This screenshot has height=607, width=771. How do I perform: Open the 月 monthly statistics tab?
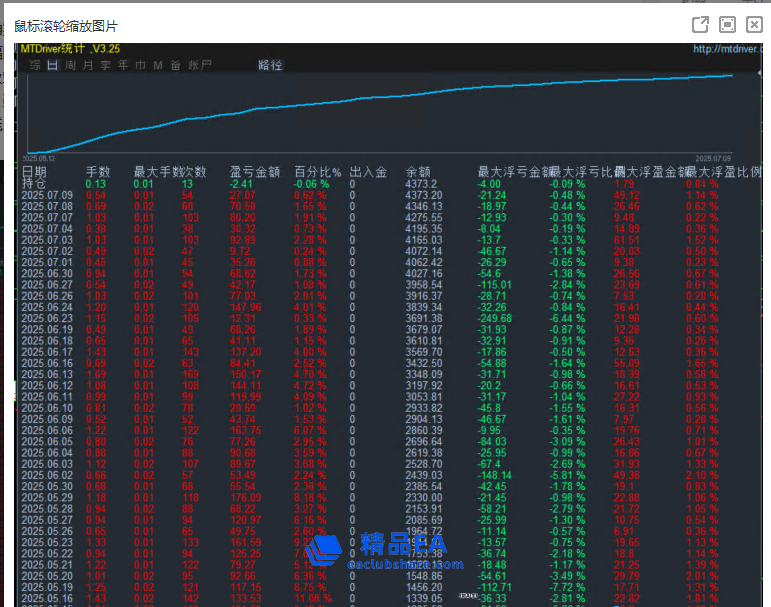click(88, 65)
